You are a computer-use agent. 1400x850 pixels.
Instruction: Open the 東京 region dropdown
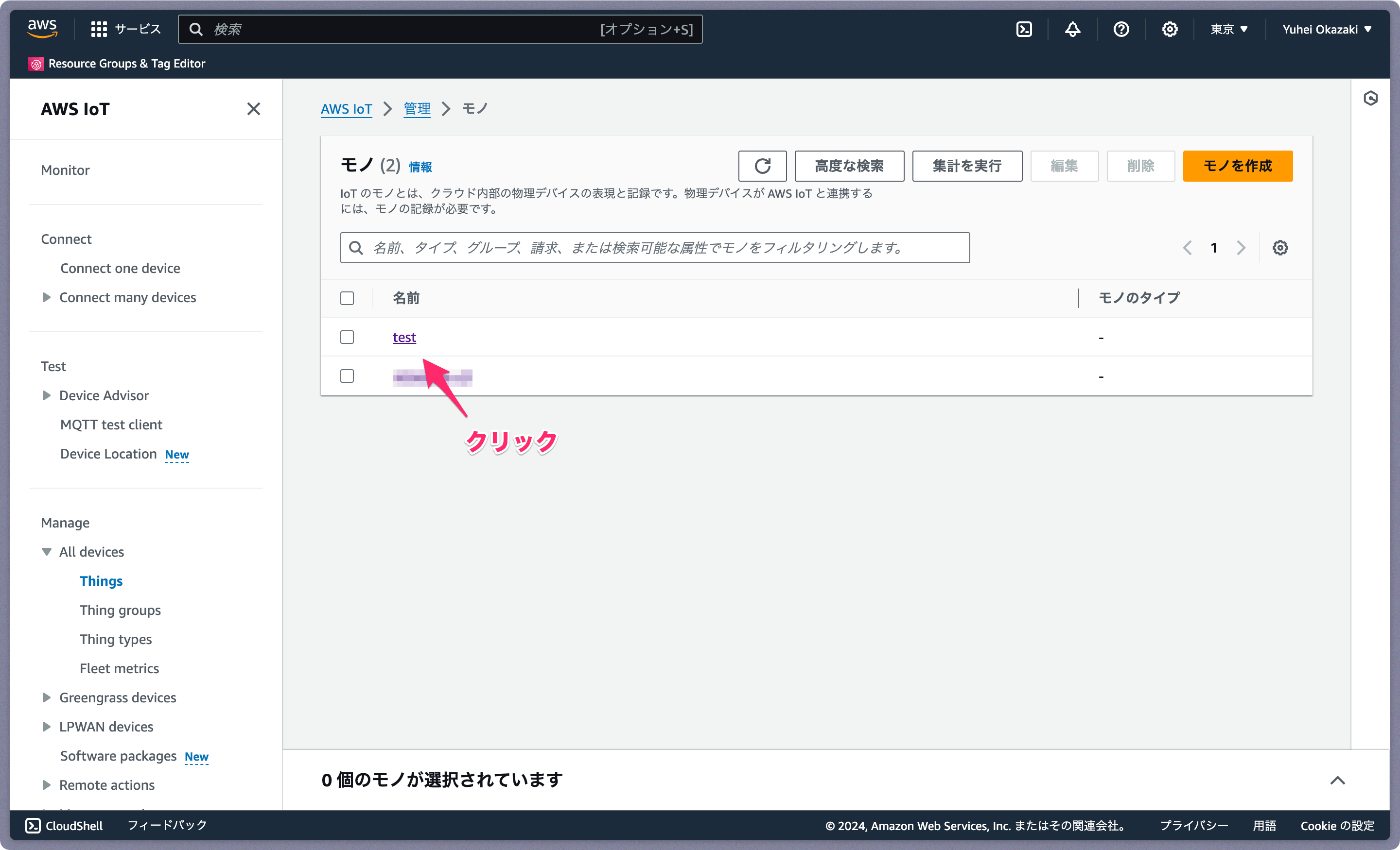tap(1229, 29)
